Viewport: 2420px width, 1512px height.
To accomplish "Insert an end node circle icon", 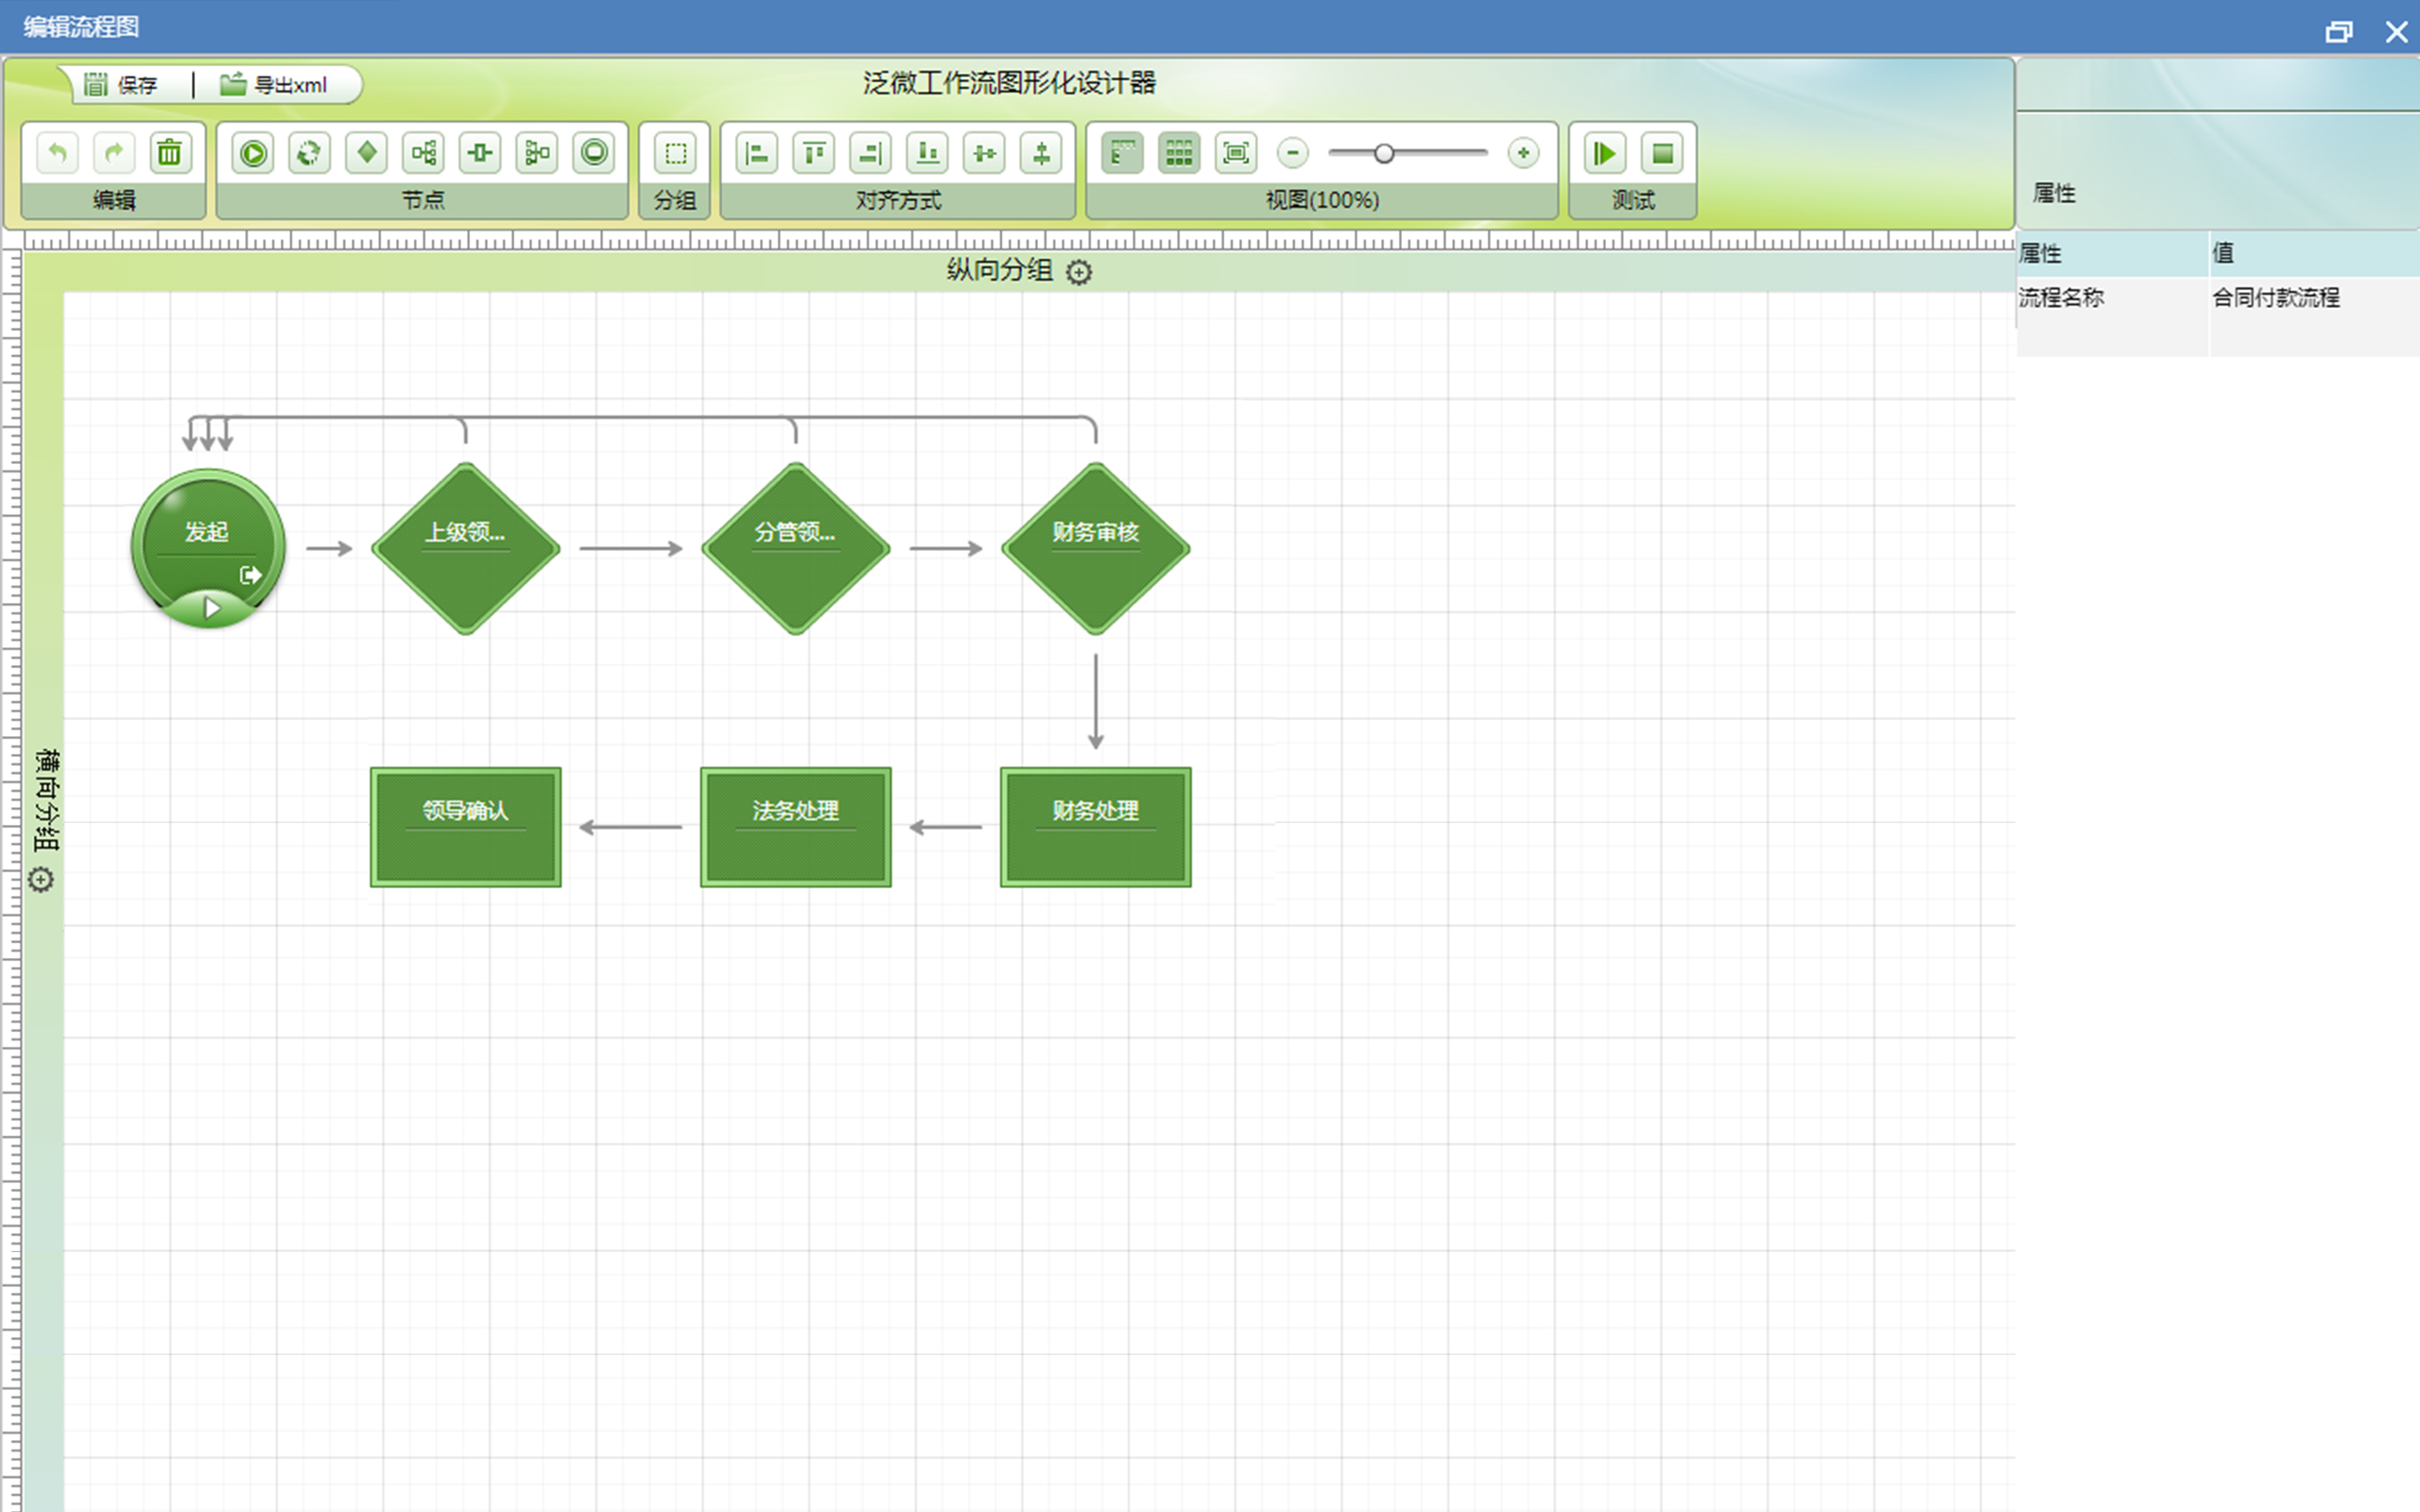I will point(594,153).
